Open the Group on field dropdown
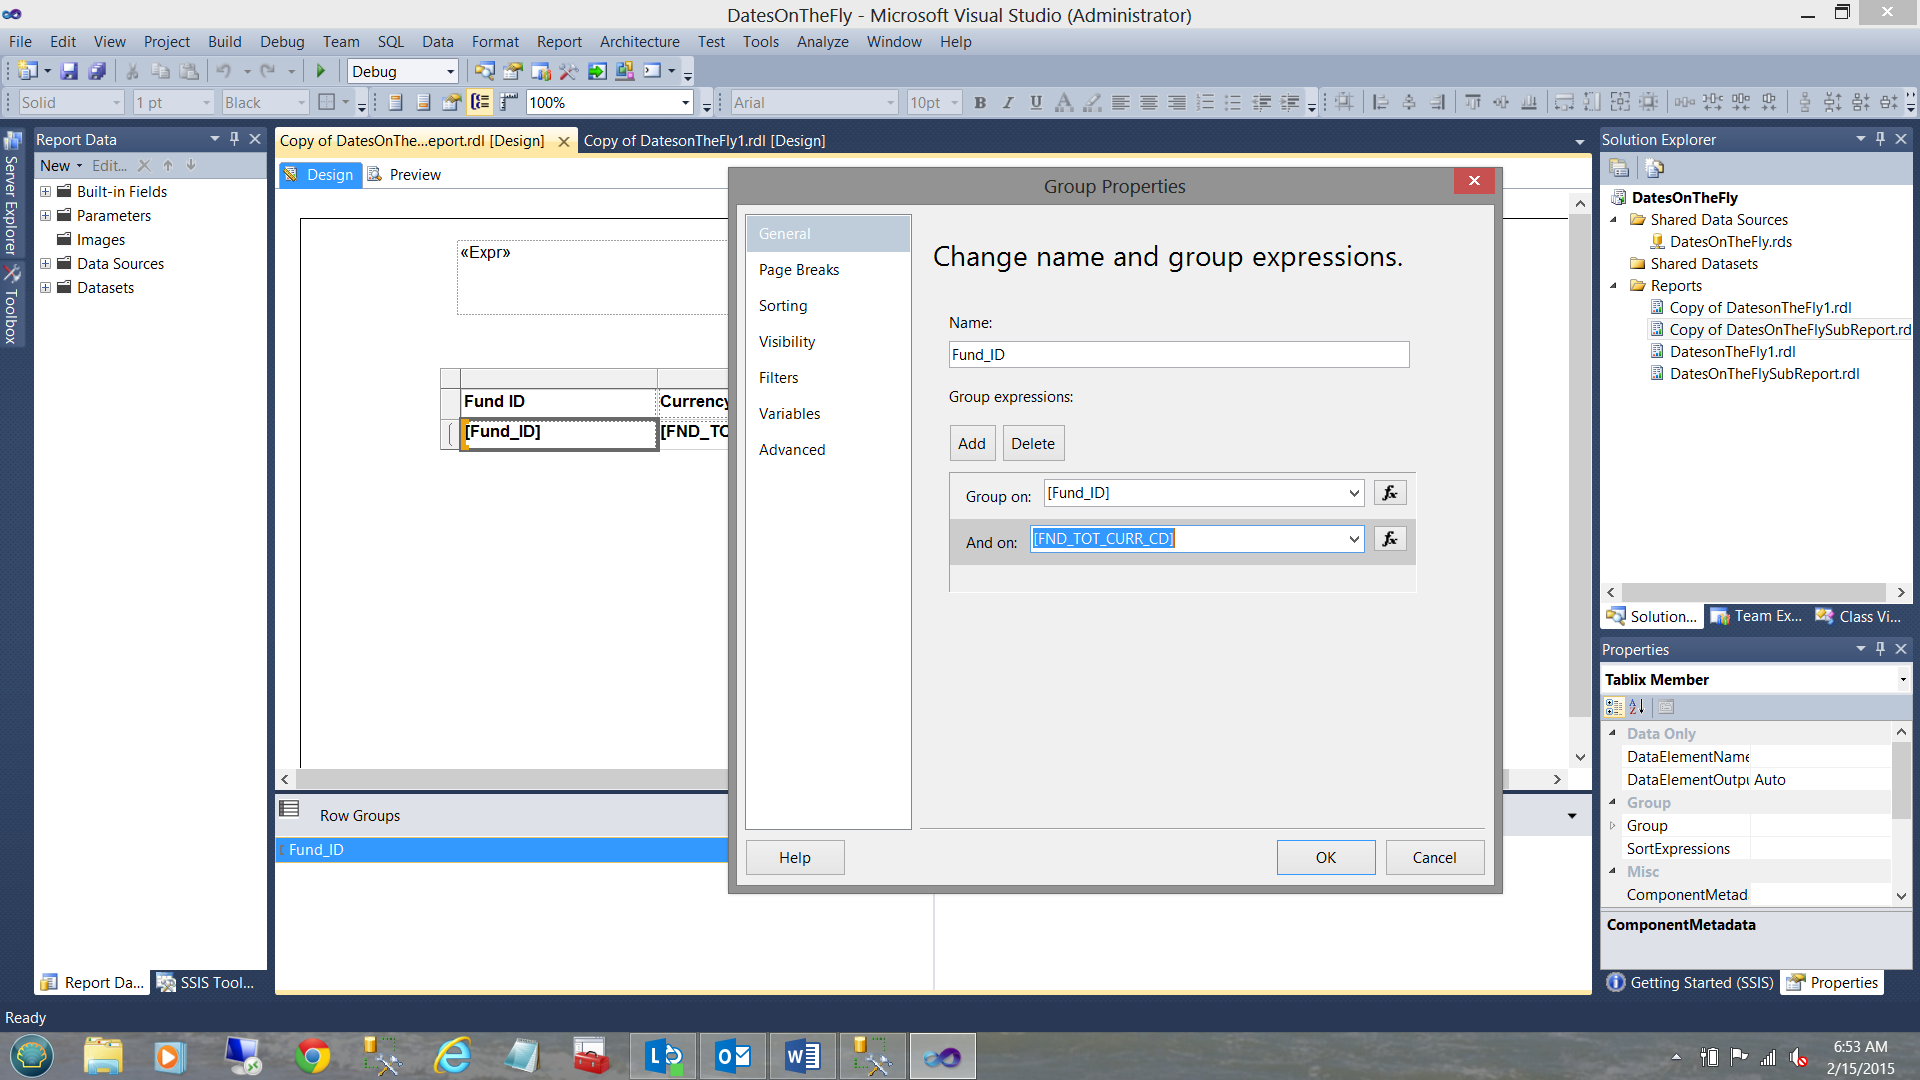The image size is (1920, 1080). click(1353, 493)
